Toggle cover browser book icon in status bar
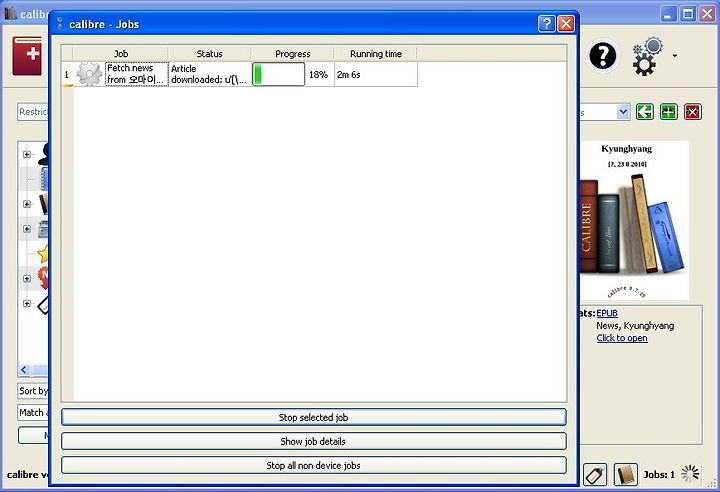 pyautogui.click(x=625, y=475)
